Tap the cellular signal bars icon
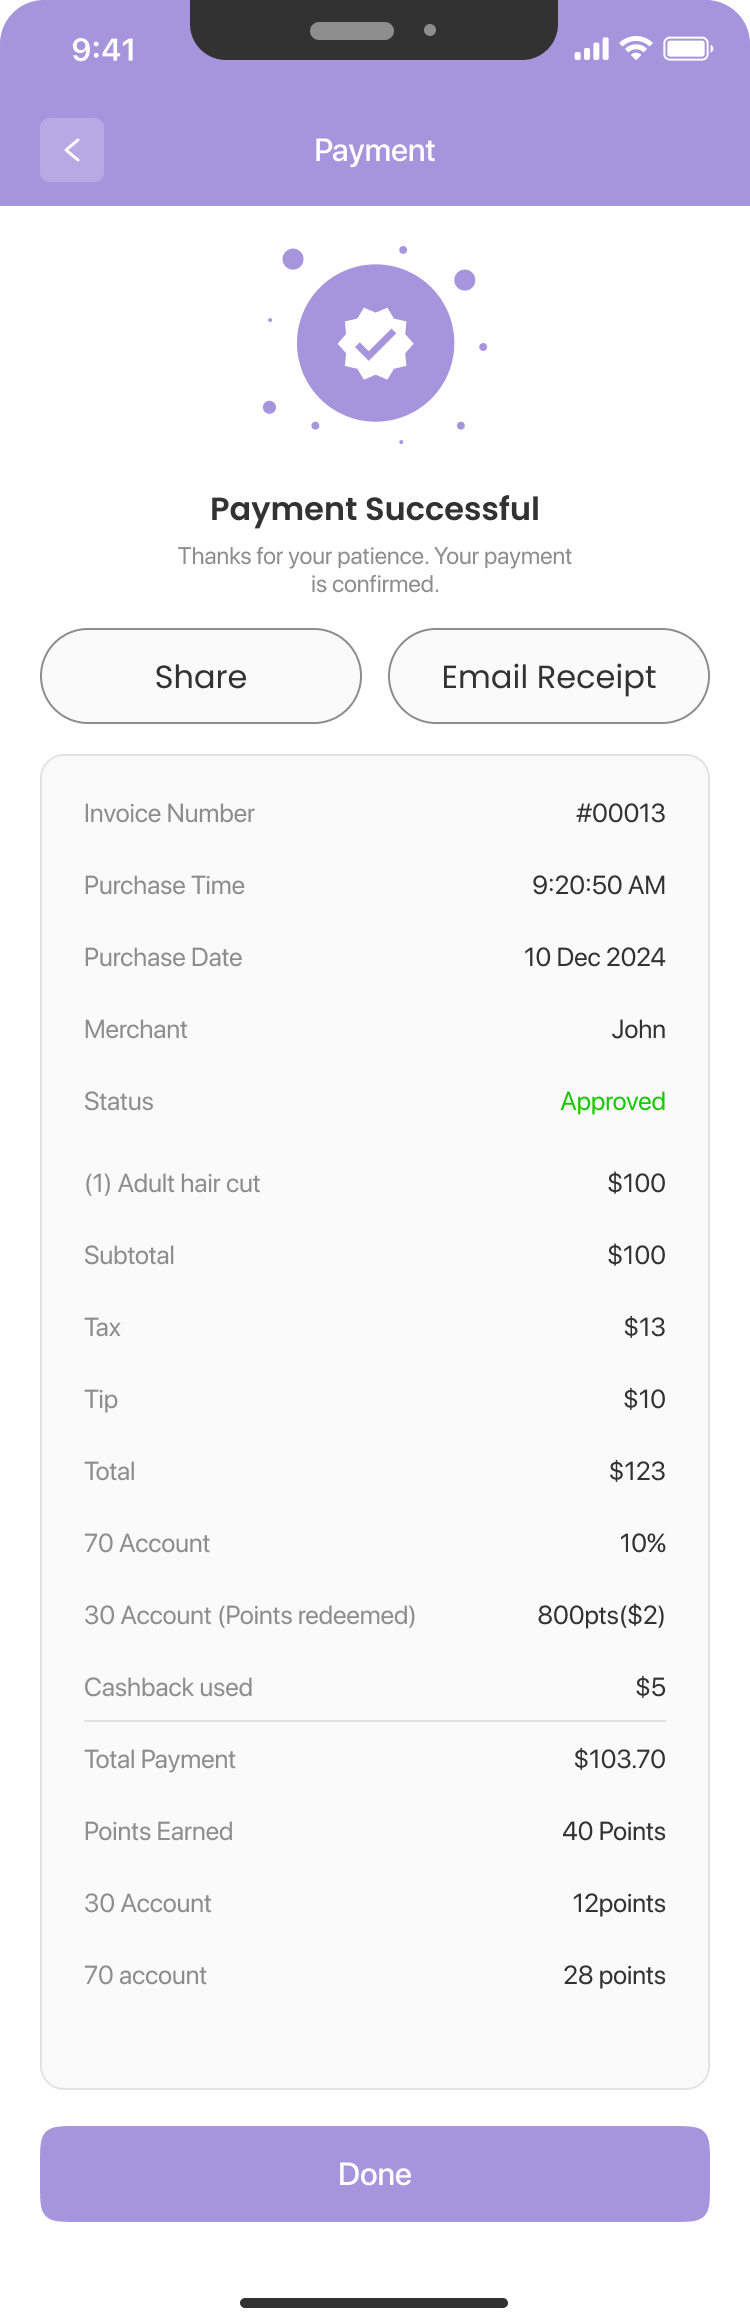 (591, 49)
